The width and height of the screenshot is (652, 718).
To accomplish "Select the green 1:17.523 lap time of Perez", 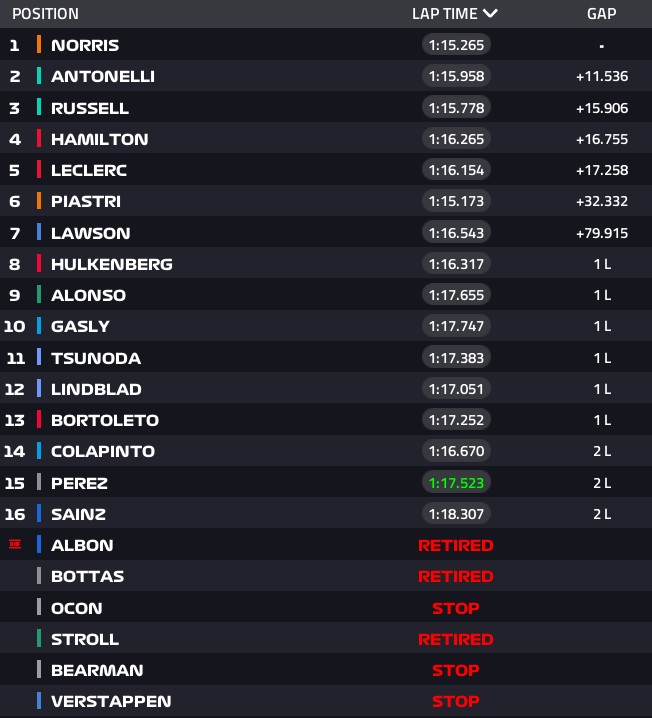I will pyautogui.click(x=456, y=483).
